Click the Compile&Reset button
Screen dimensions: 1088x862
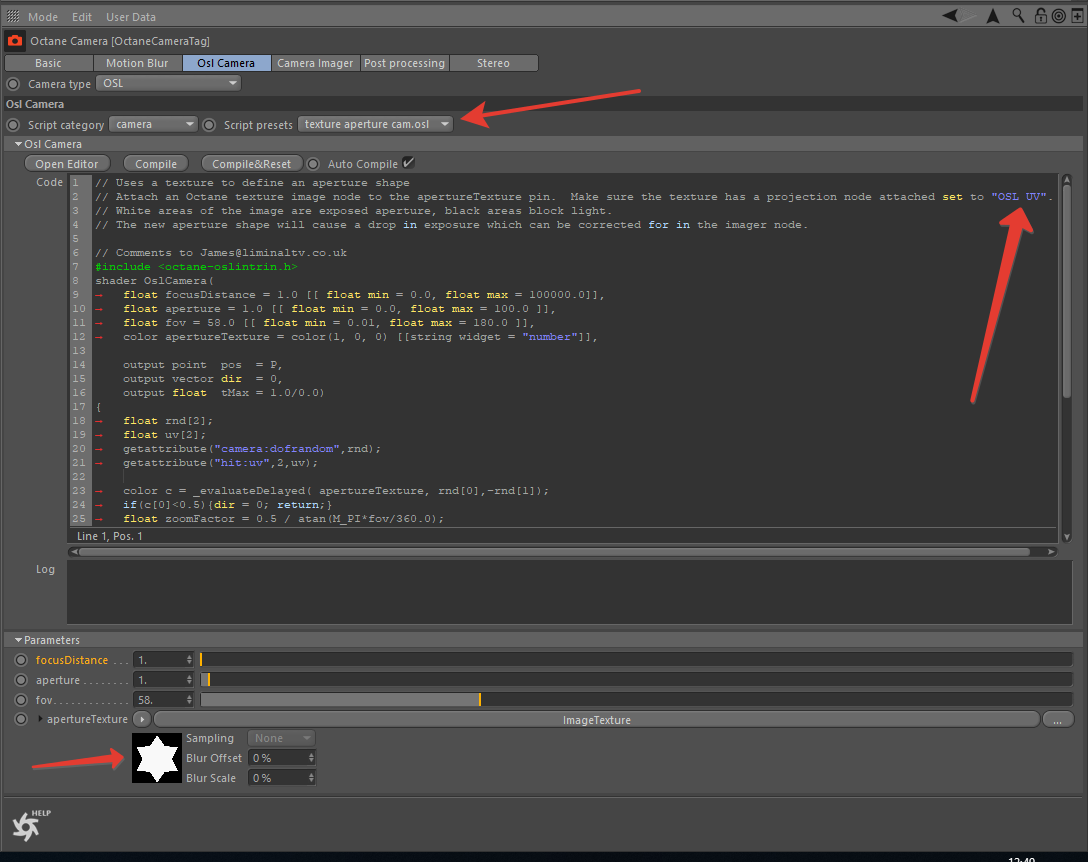click(x=252, y=164)
